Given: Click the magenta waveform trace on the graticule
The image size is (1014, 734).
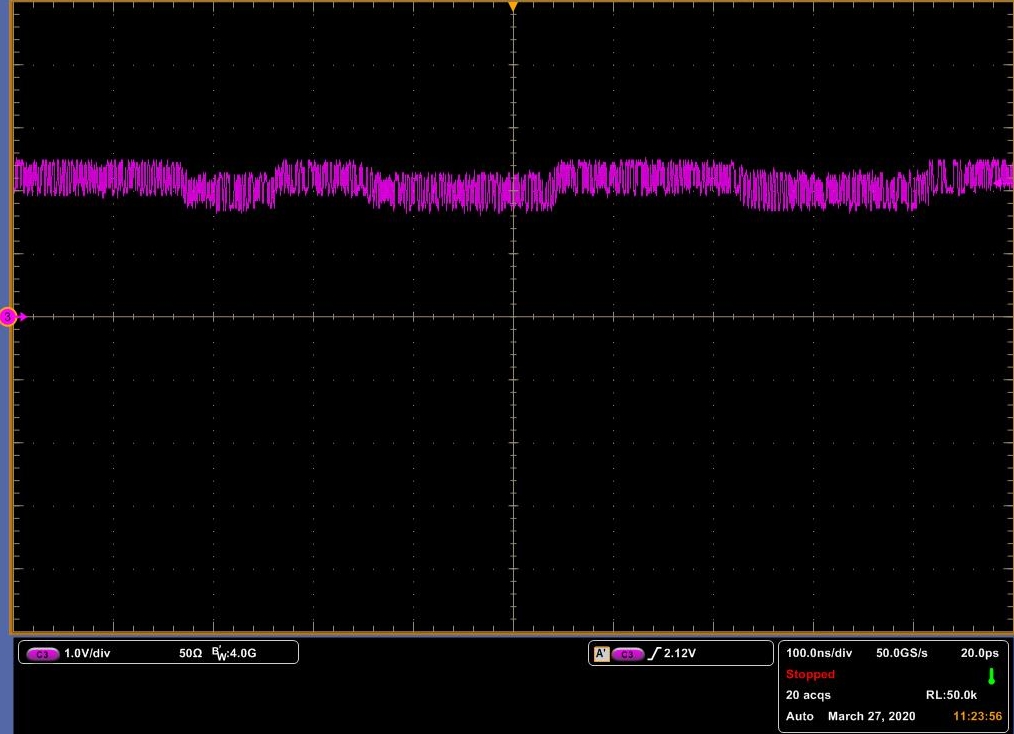Looking at the screenshot, I should click(x=513, y=184).
